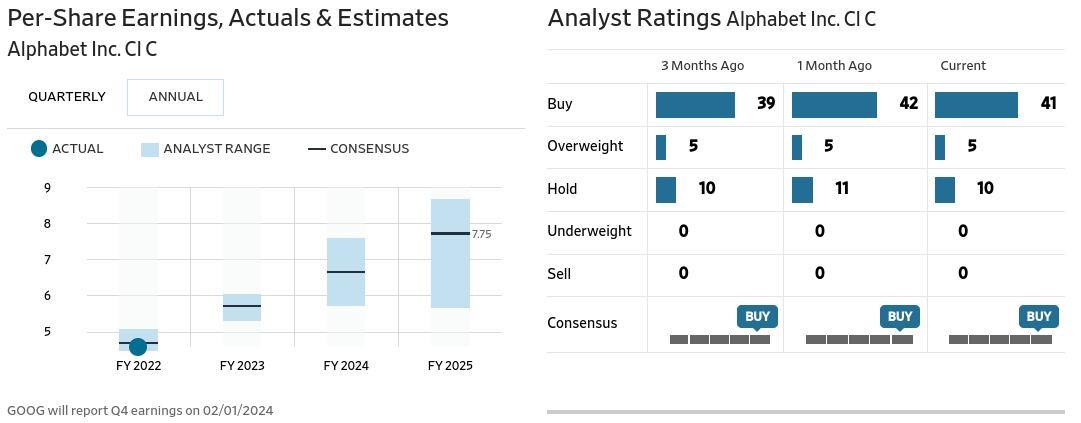The width and height of the screenshot is (1081, 423).
Task: Click the FY 2023 analyst range bar
Action: 242,308
